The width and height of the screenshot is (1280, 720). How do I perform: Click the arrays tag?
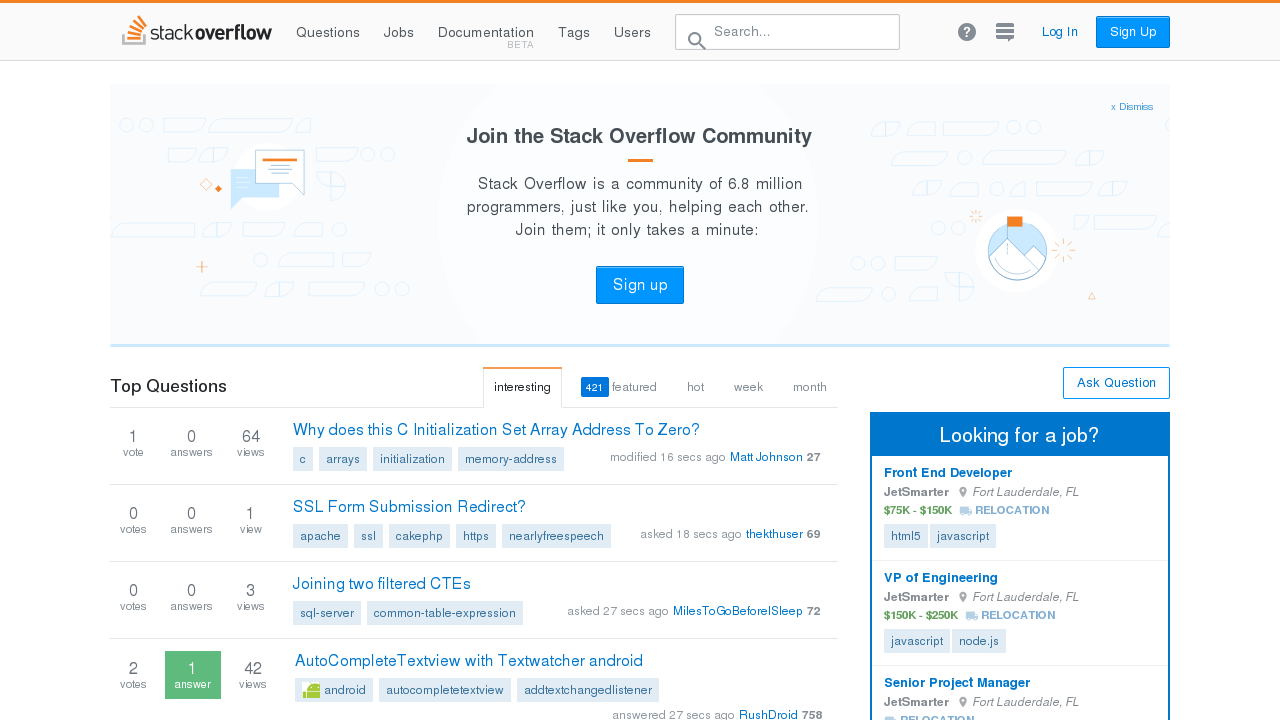click(343, 459)
